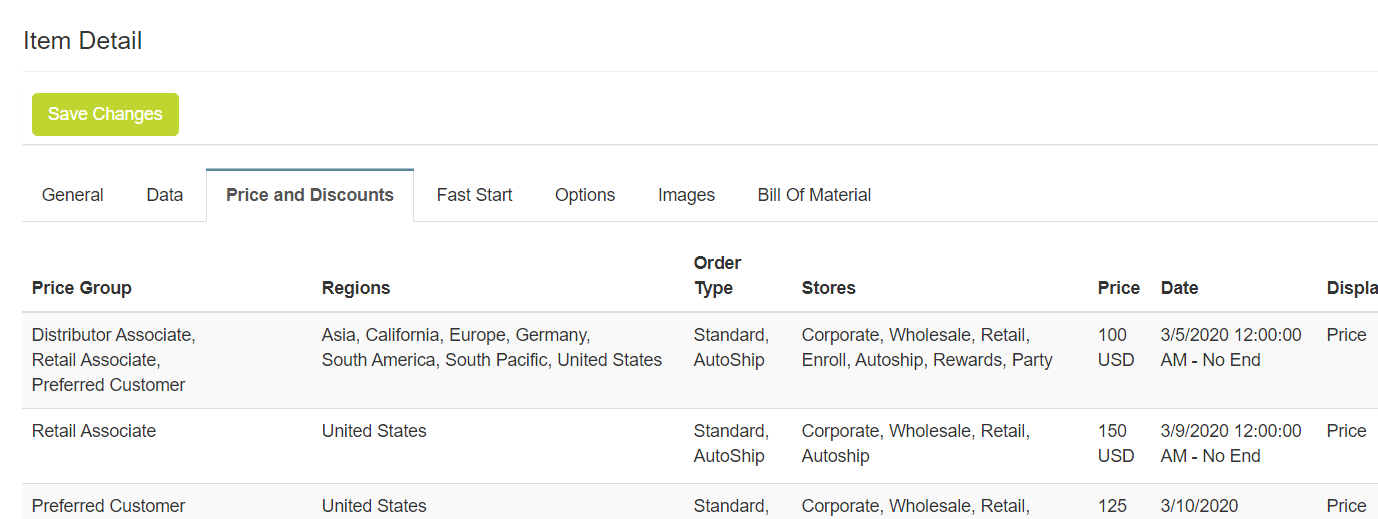Click the 3/9/2020 date cell
Screen dimensions: 1378x519
pos(1231,443)
